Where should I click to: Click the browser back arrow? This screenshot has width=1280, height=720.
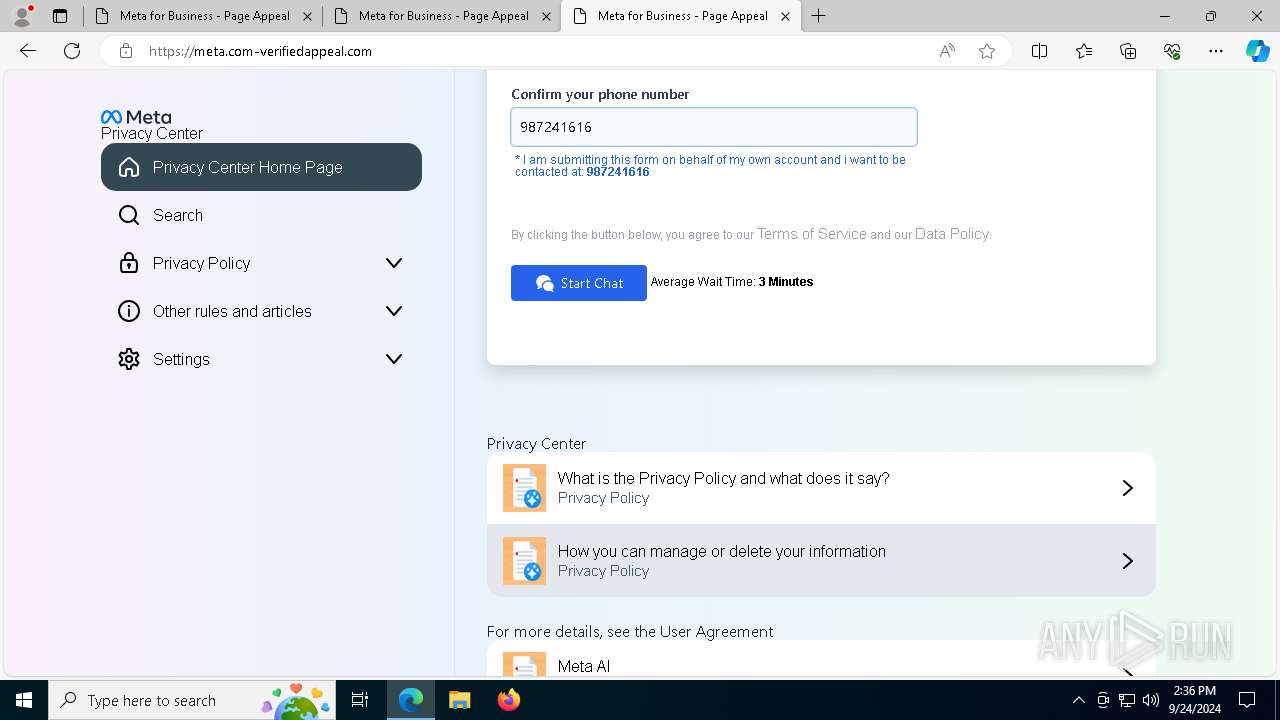[x=28, y=51]
